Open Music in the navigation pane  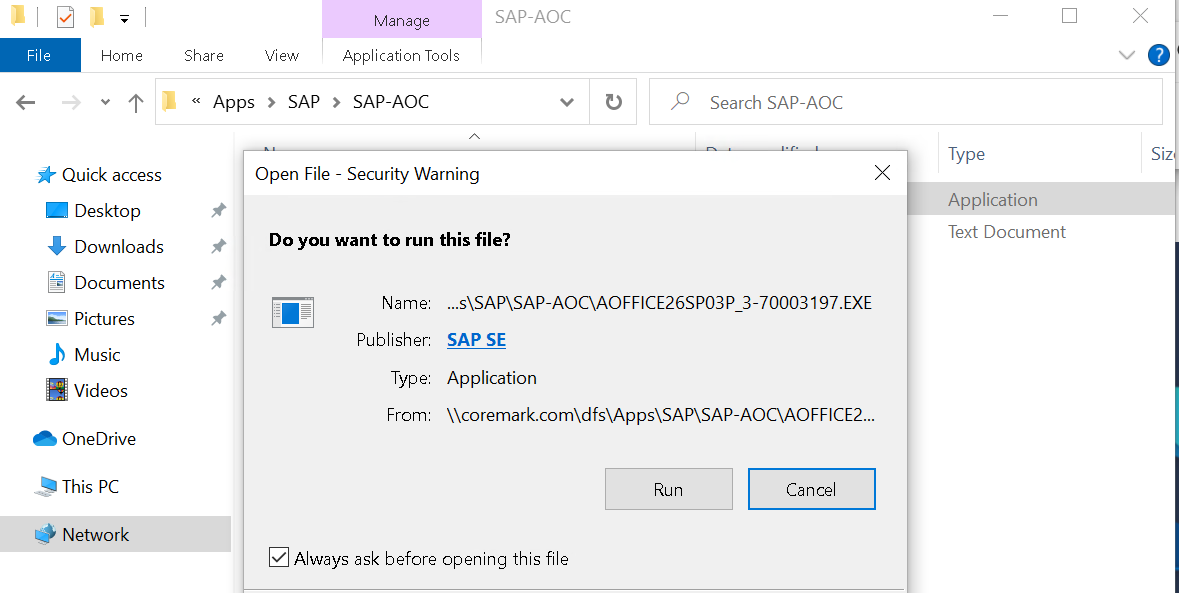tap(97, 355)
